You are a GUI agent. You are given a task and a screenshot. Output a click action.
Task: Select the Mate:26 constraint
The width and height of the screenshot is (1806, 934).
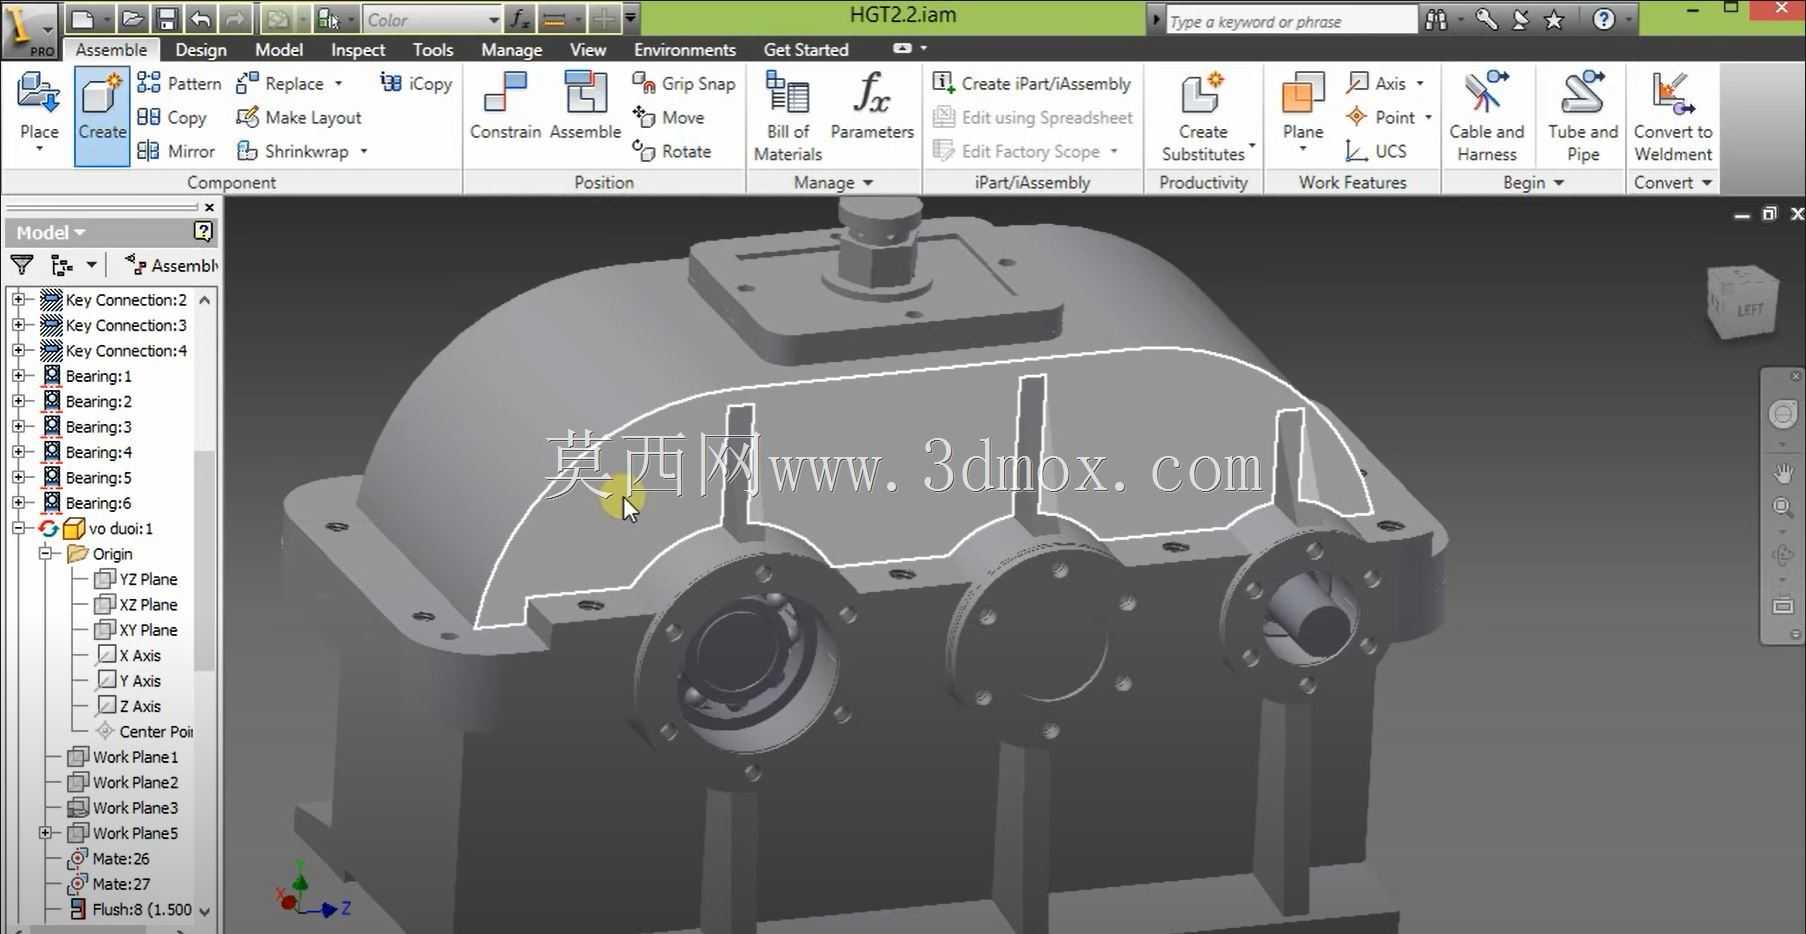pos(108,858)
